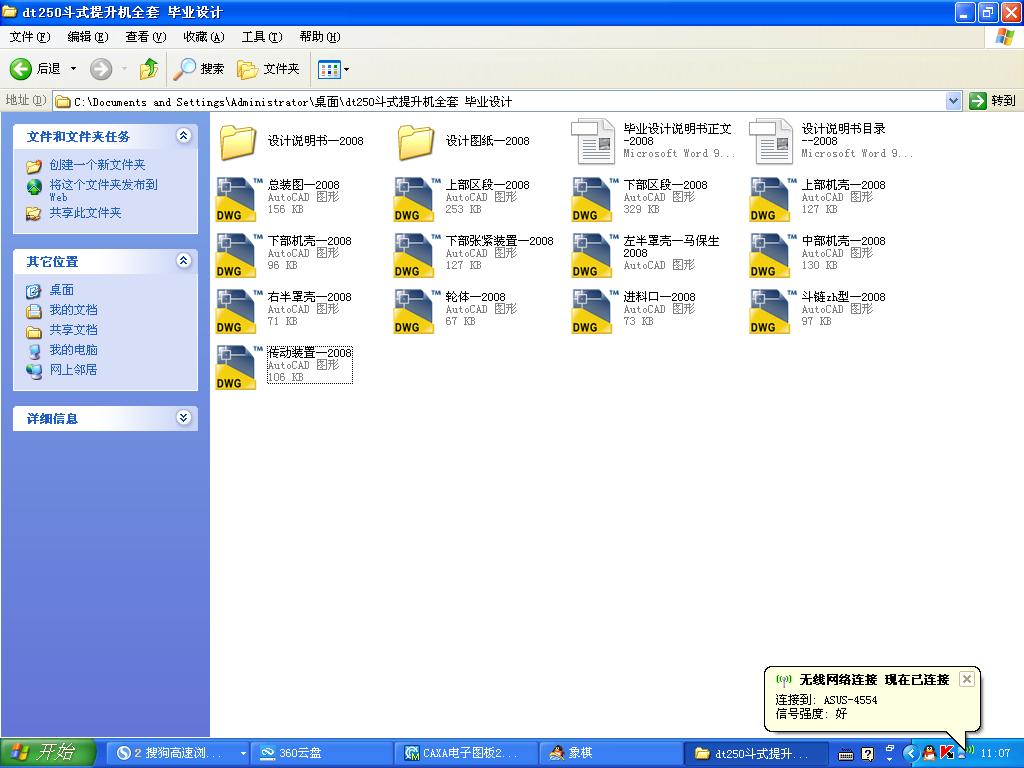Screen dimensions: 1024x768
Task: Click the Up one level folder icon
Action: [148, 69]
